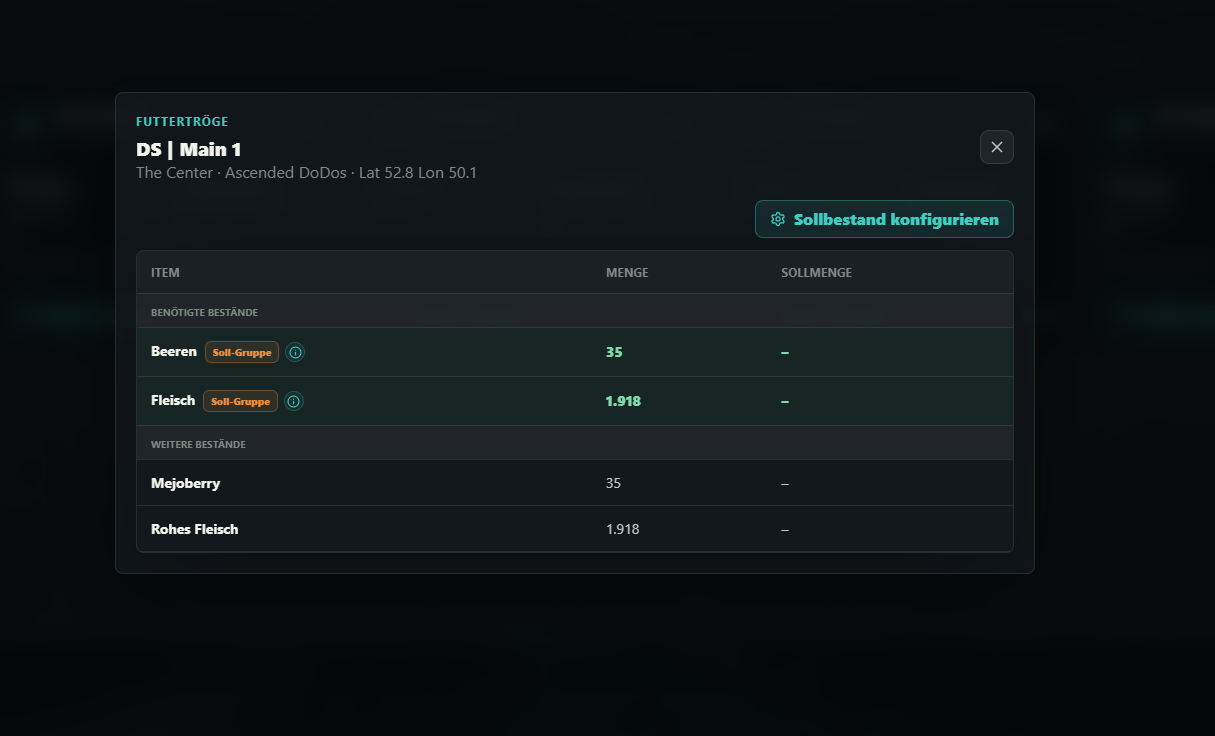Open info icon next to Fleisch
This screenshot has width=1215, height=736.
(294, 401)
